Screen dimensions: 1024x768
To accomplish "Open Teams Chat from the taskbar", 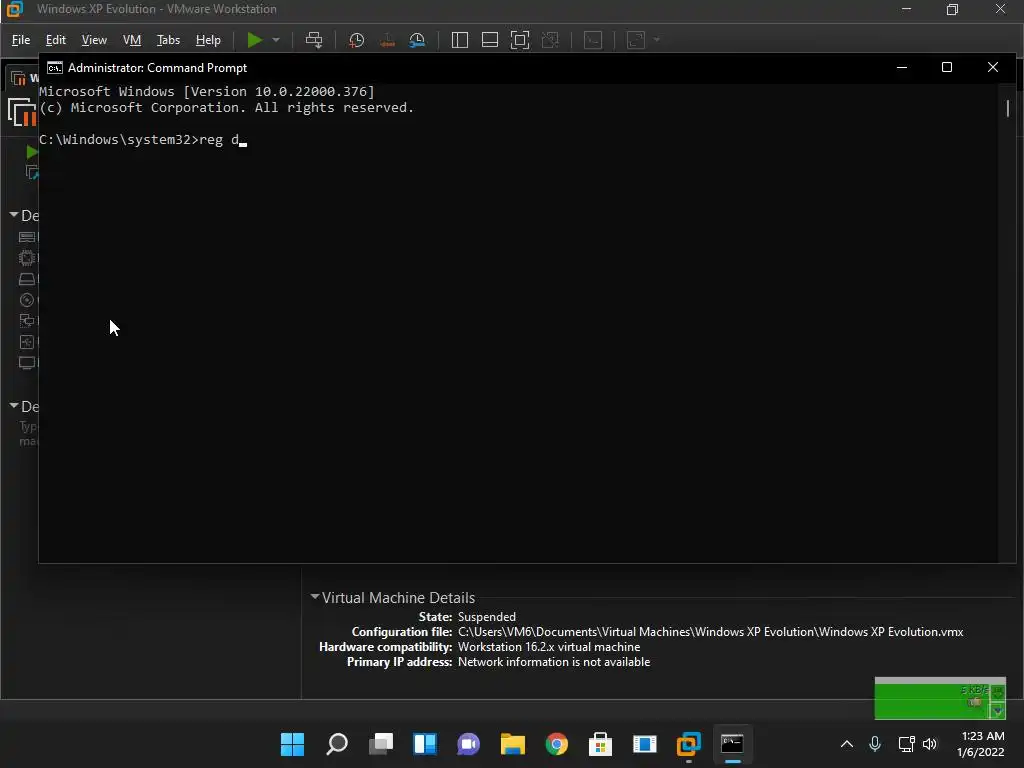I will click(x=468, y=744).
